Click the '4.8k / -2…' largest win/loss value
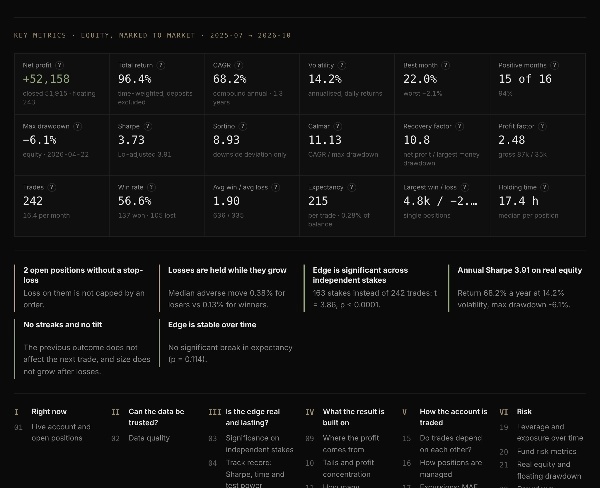 (x=440, y=201)
